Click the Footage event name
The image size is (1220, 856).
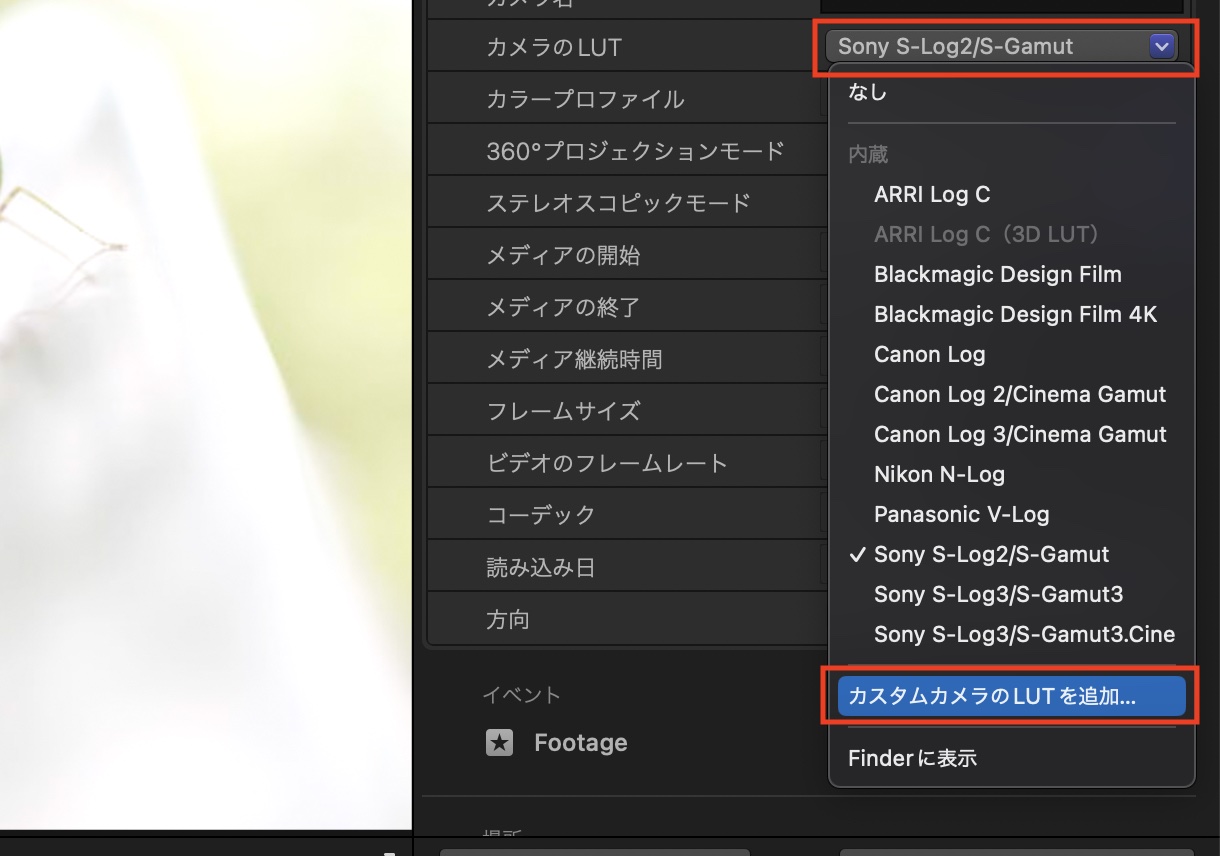(581, 743)
